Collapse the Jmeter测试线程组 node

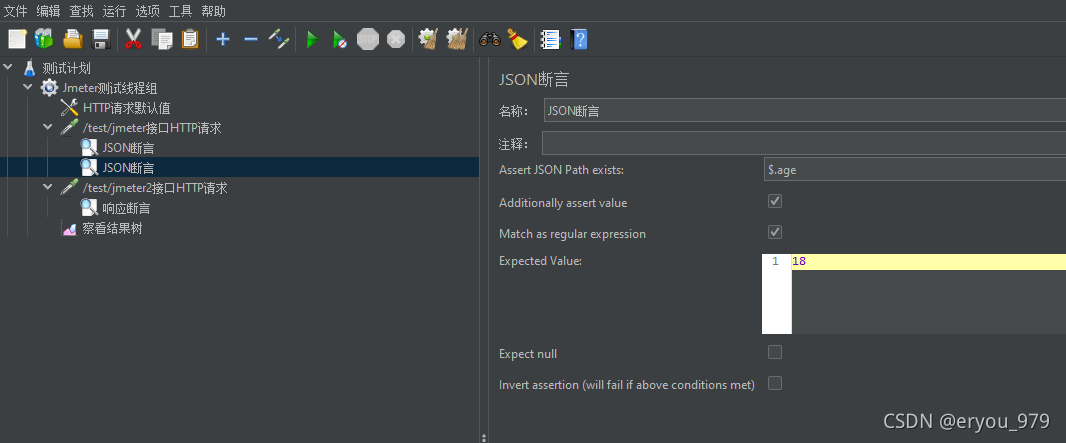pos(28,87)
